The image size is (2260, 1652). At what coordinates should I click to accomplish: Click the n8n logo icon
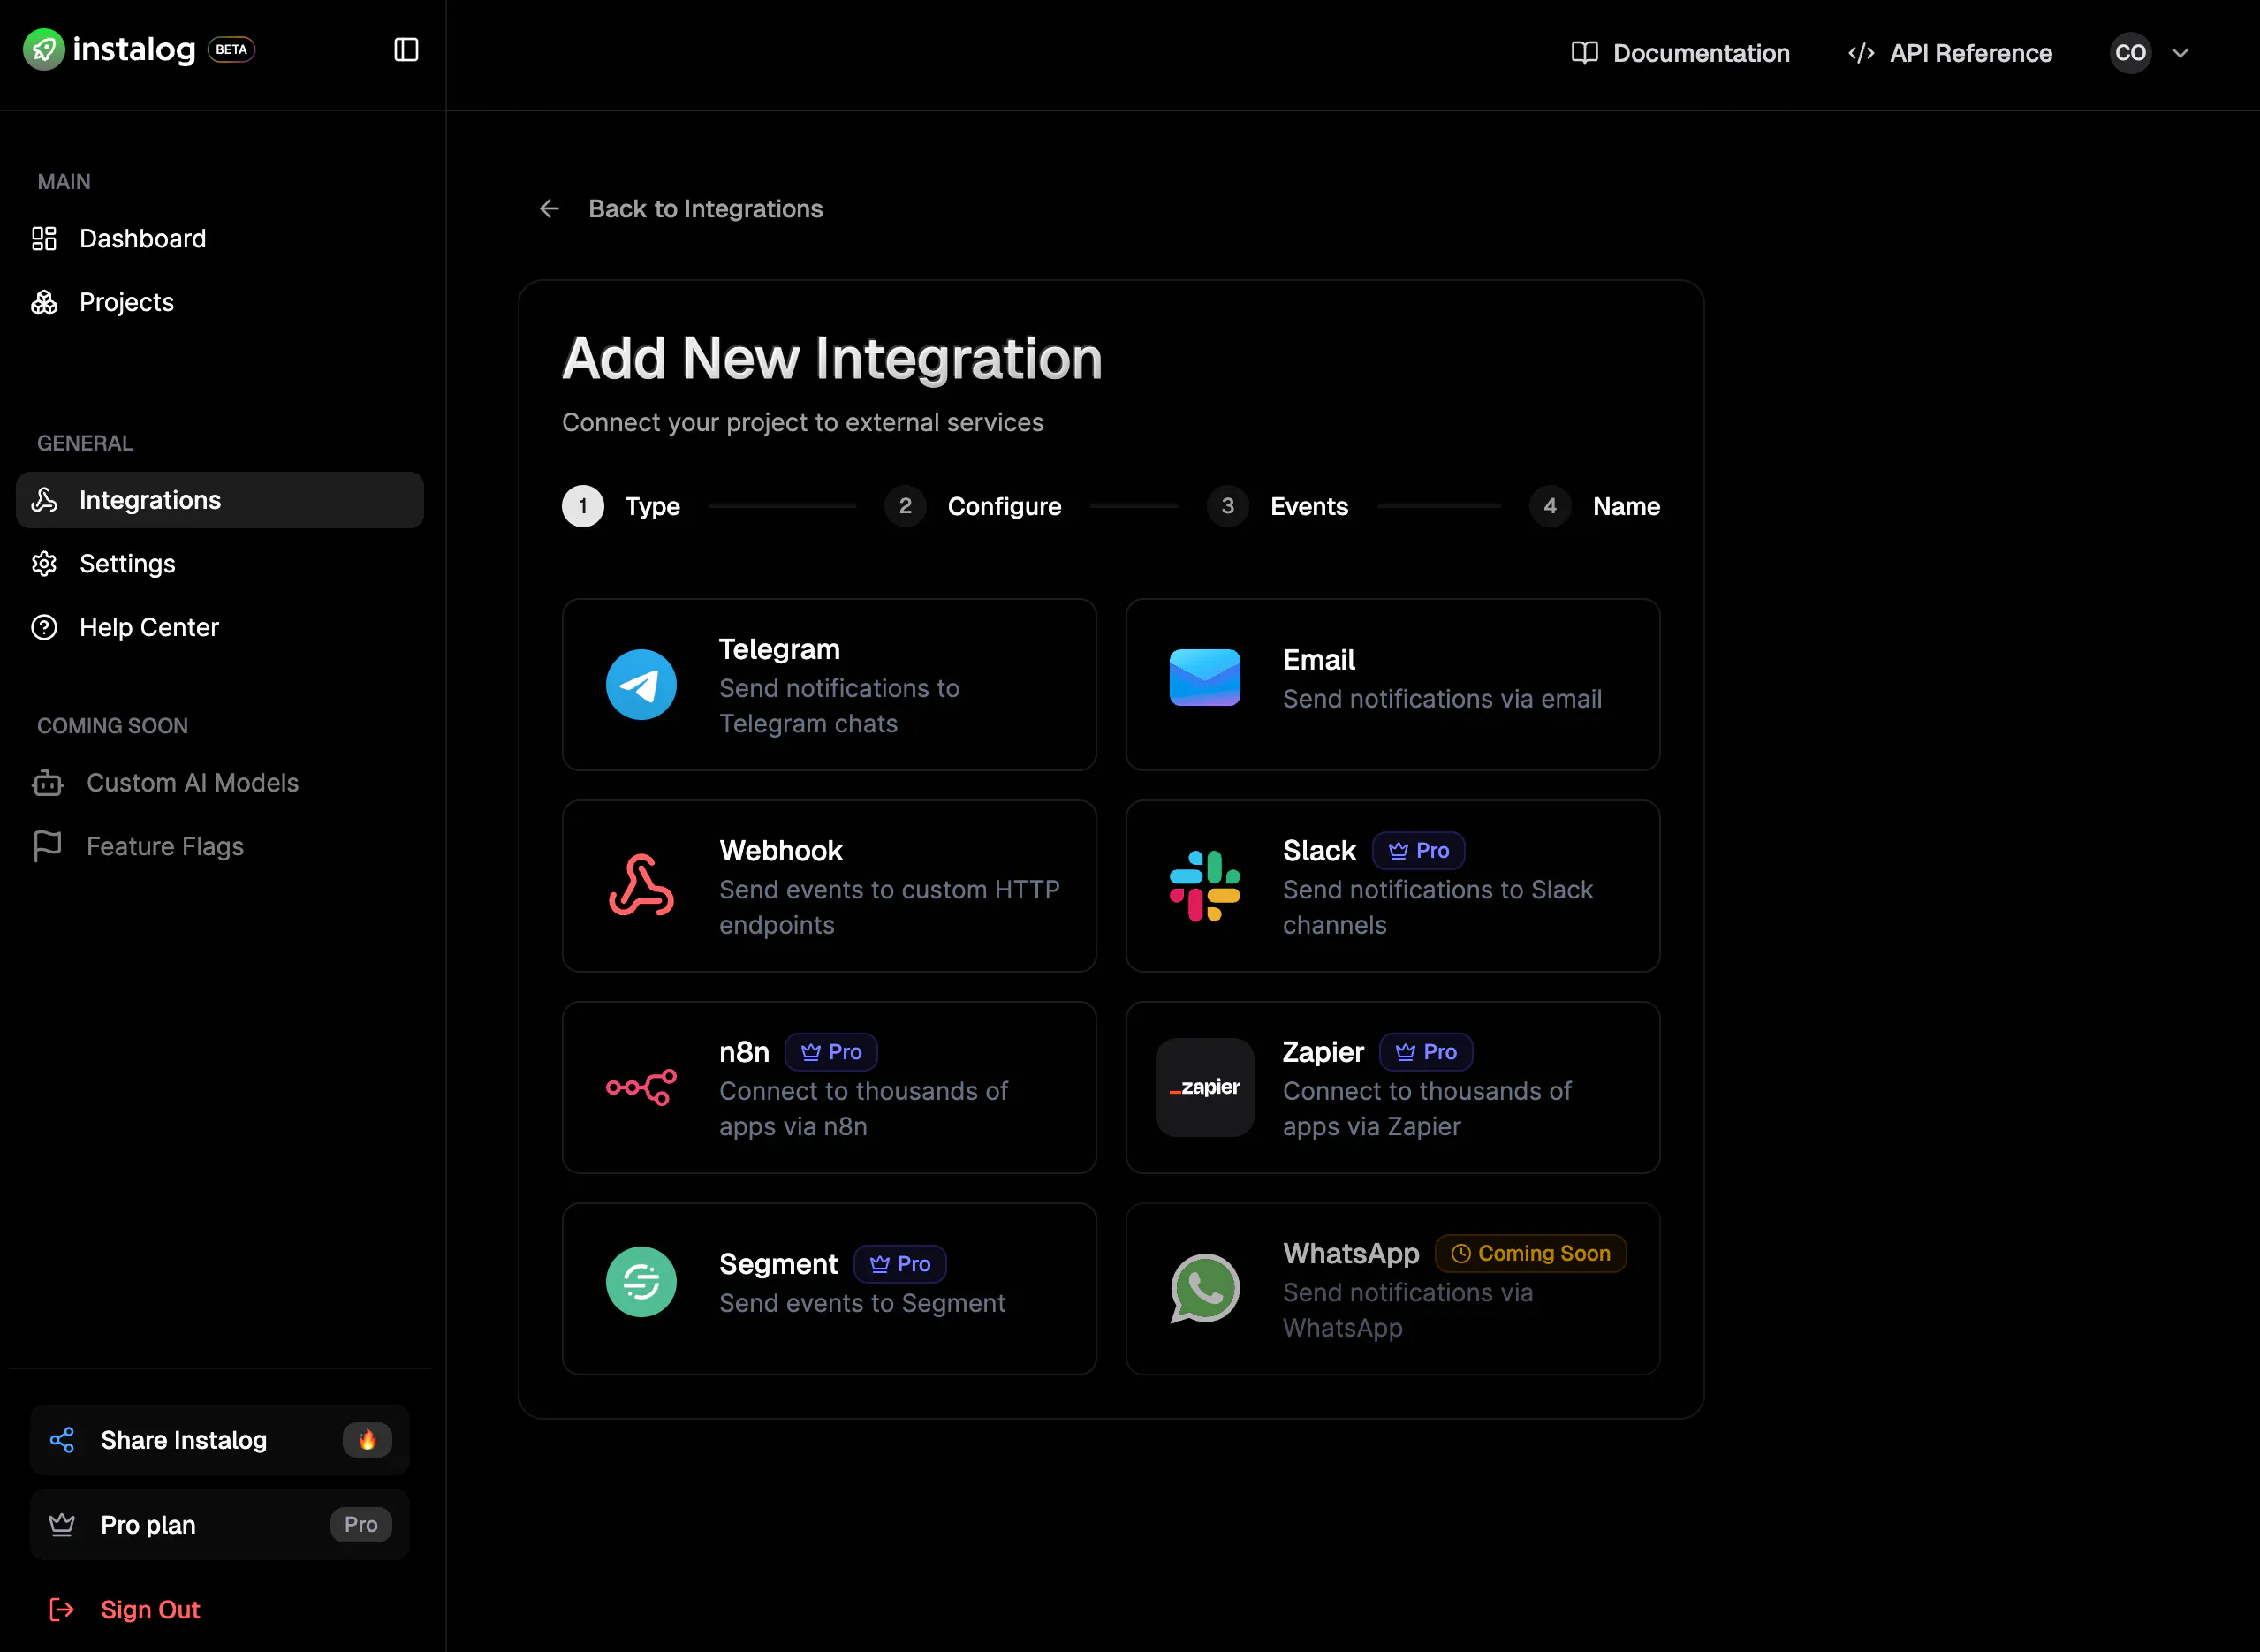point(641,1087)
